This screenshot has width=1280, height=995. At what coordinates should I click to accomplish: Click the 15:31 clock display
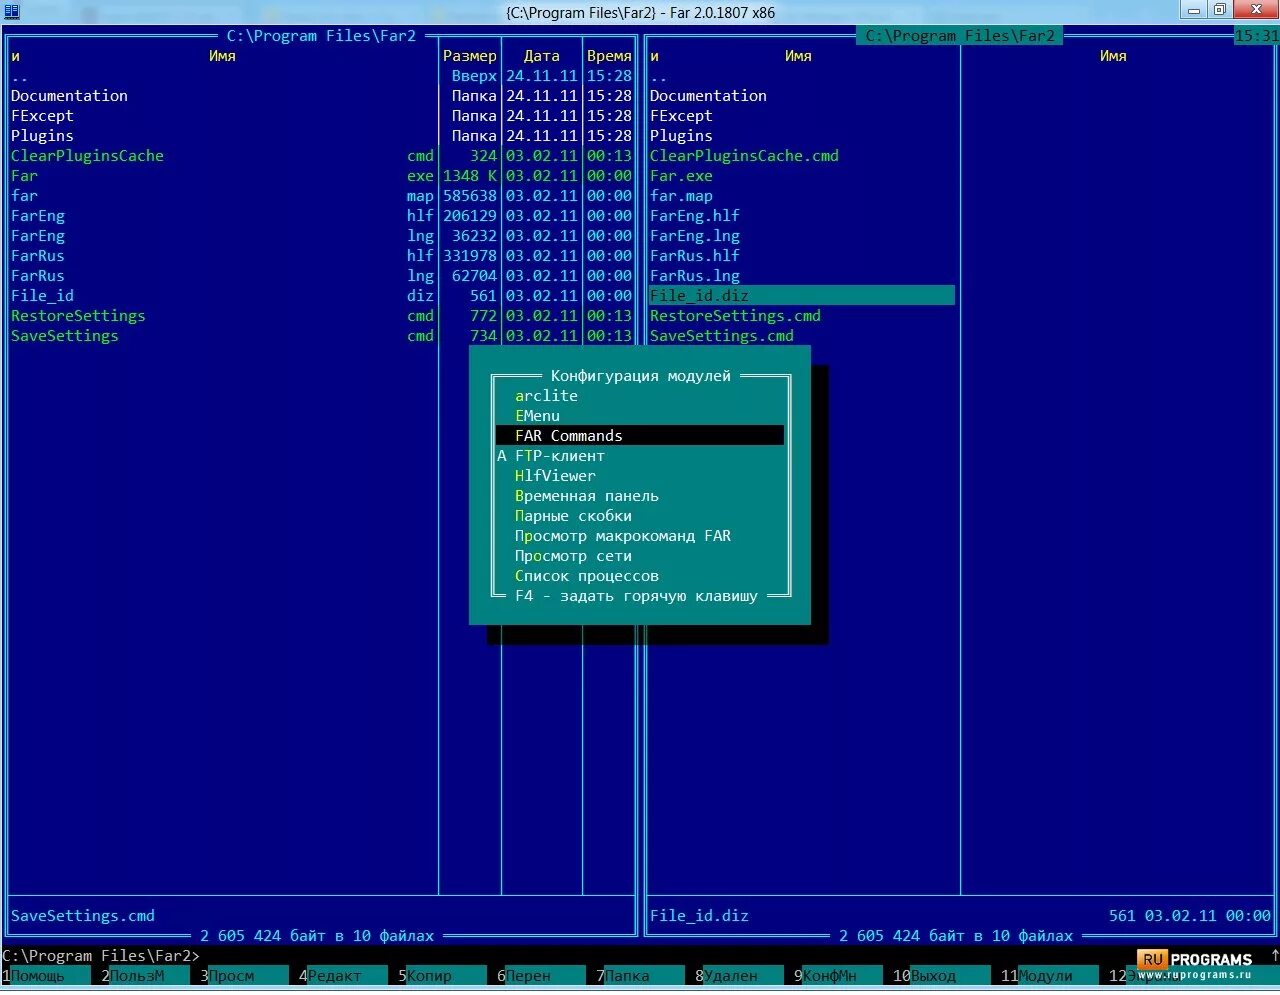pyautogui.click(x=1256, y=36)
